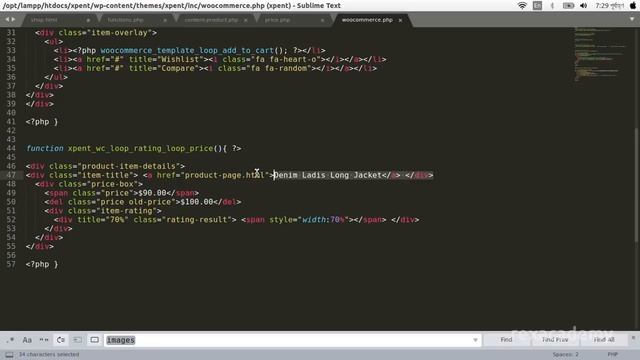Click line number 44 in gutter
Screen dimensions: 640x360
click(11, 148)
